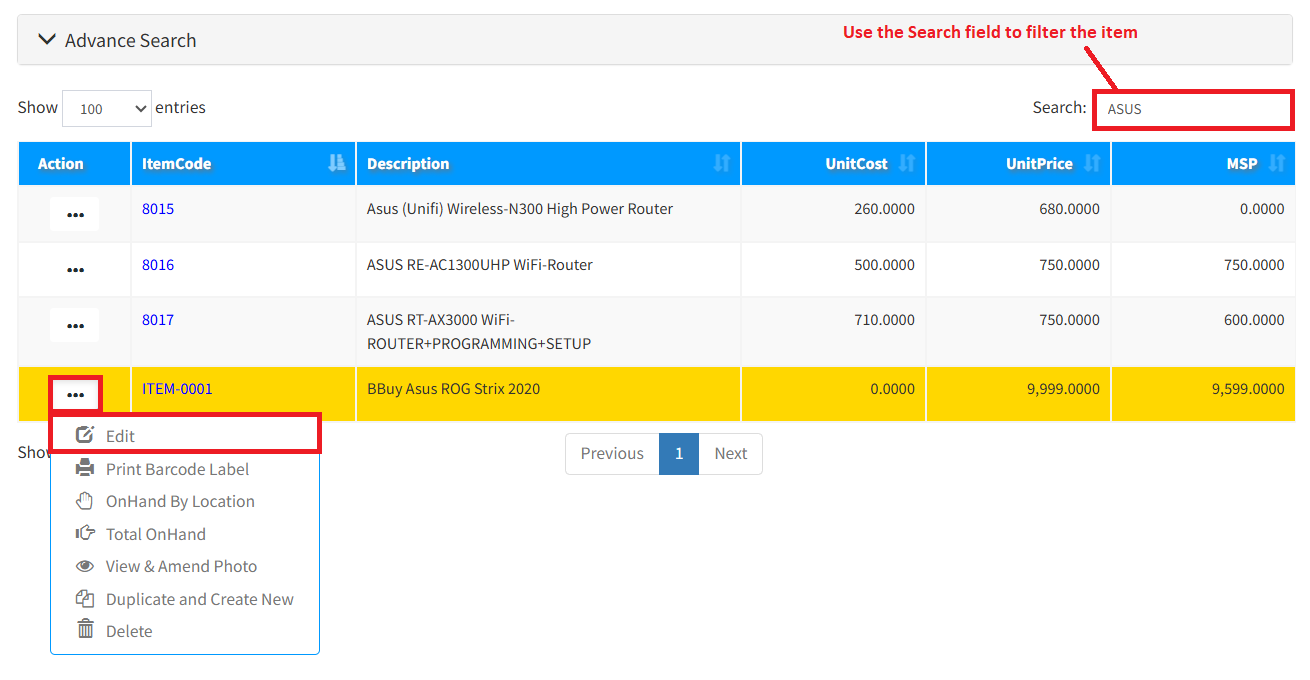Click the Previous page button

coord(612,454)
